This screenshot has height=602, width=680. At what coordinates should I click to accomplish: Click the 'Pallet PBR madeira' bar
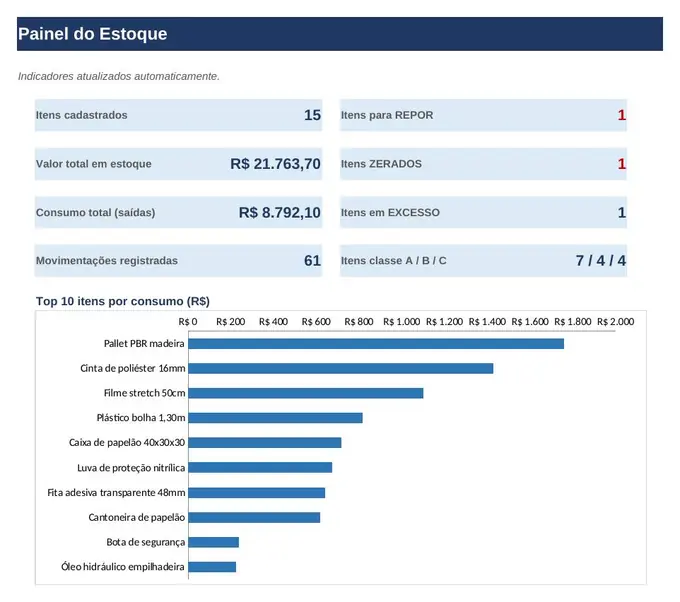(x=376, y=344)
